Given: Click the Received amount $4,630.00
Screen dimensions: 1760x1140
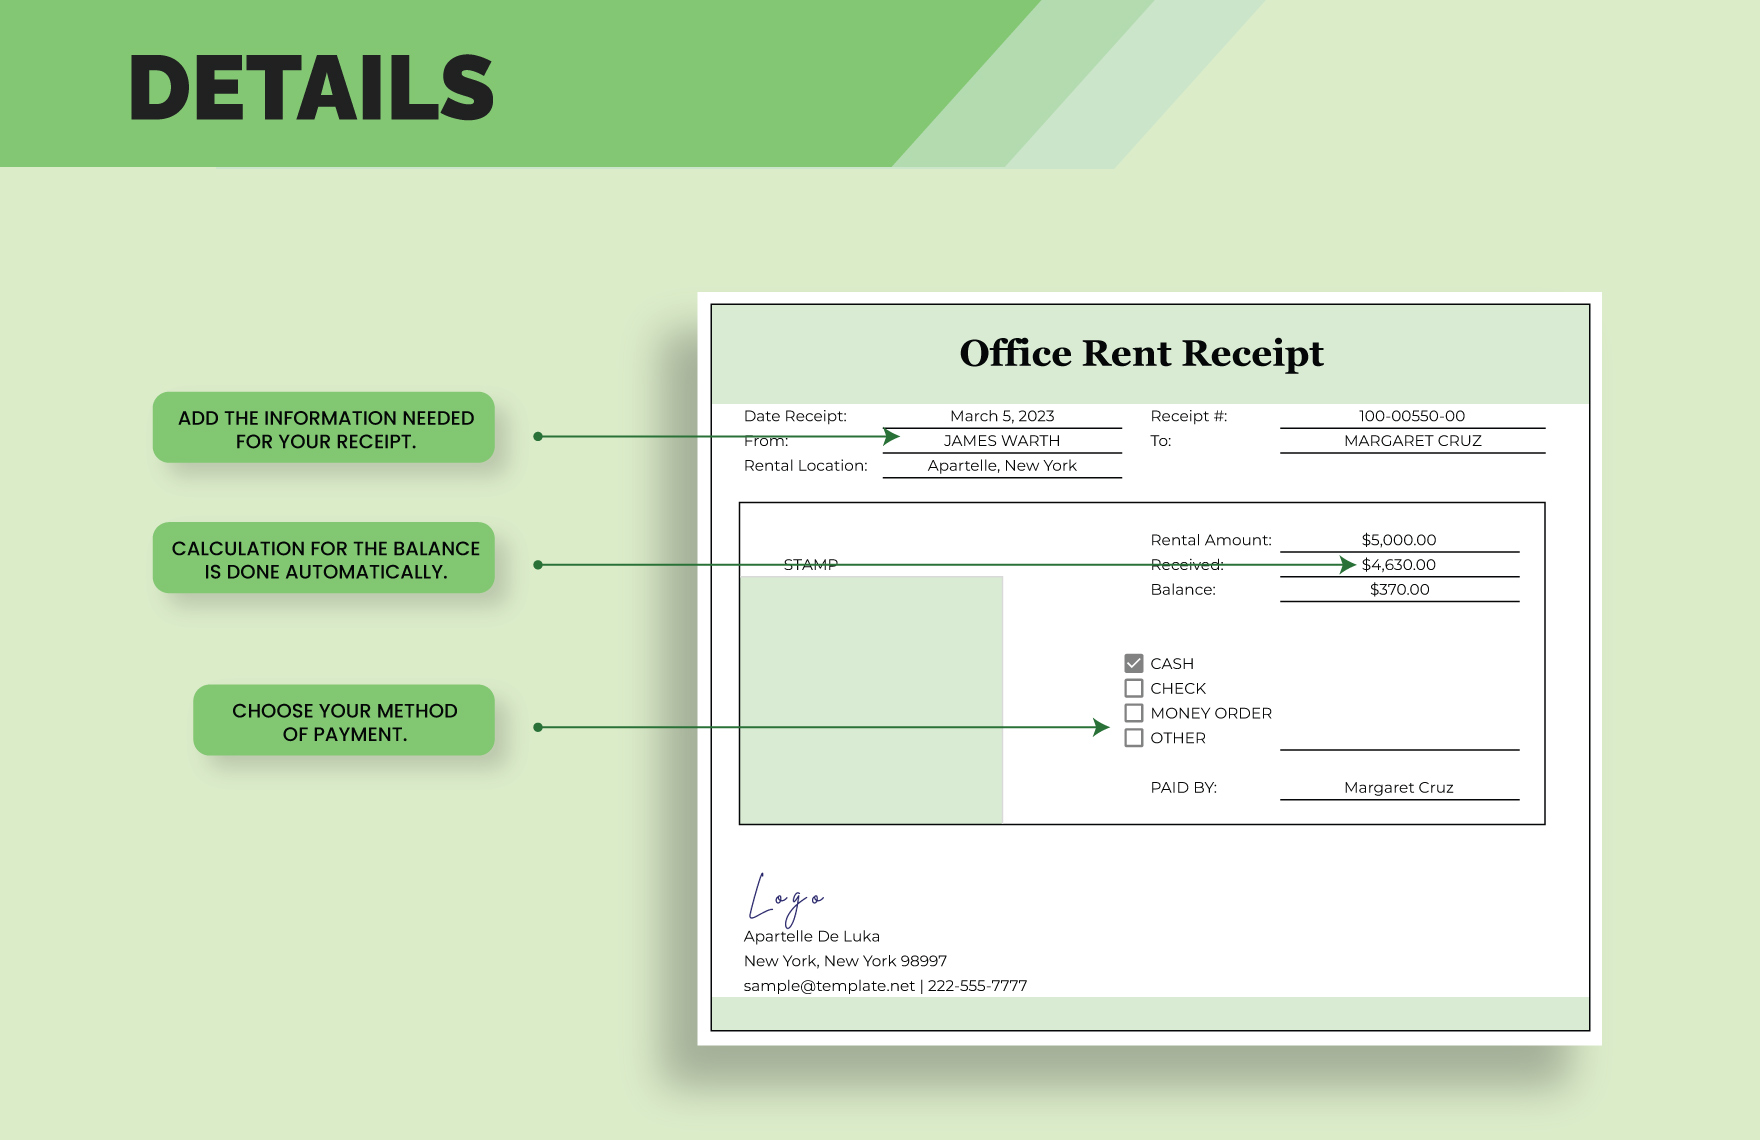Looking at the screenshot, I should pos(1400,564).
